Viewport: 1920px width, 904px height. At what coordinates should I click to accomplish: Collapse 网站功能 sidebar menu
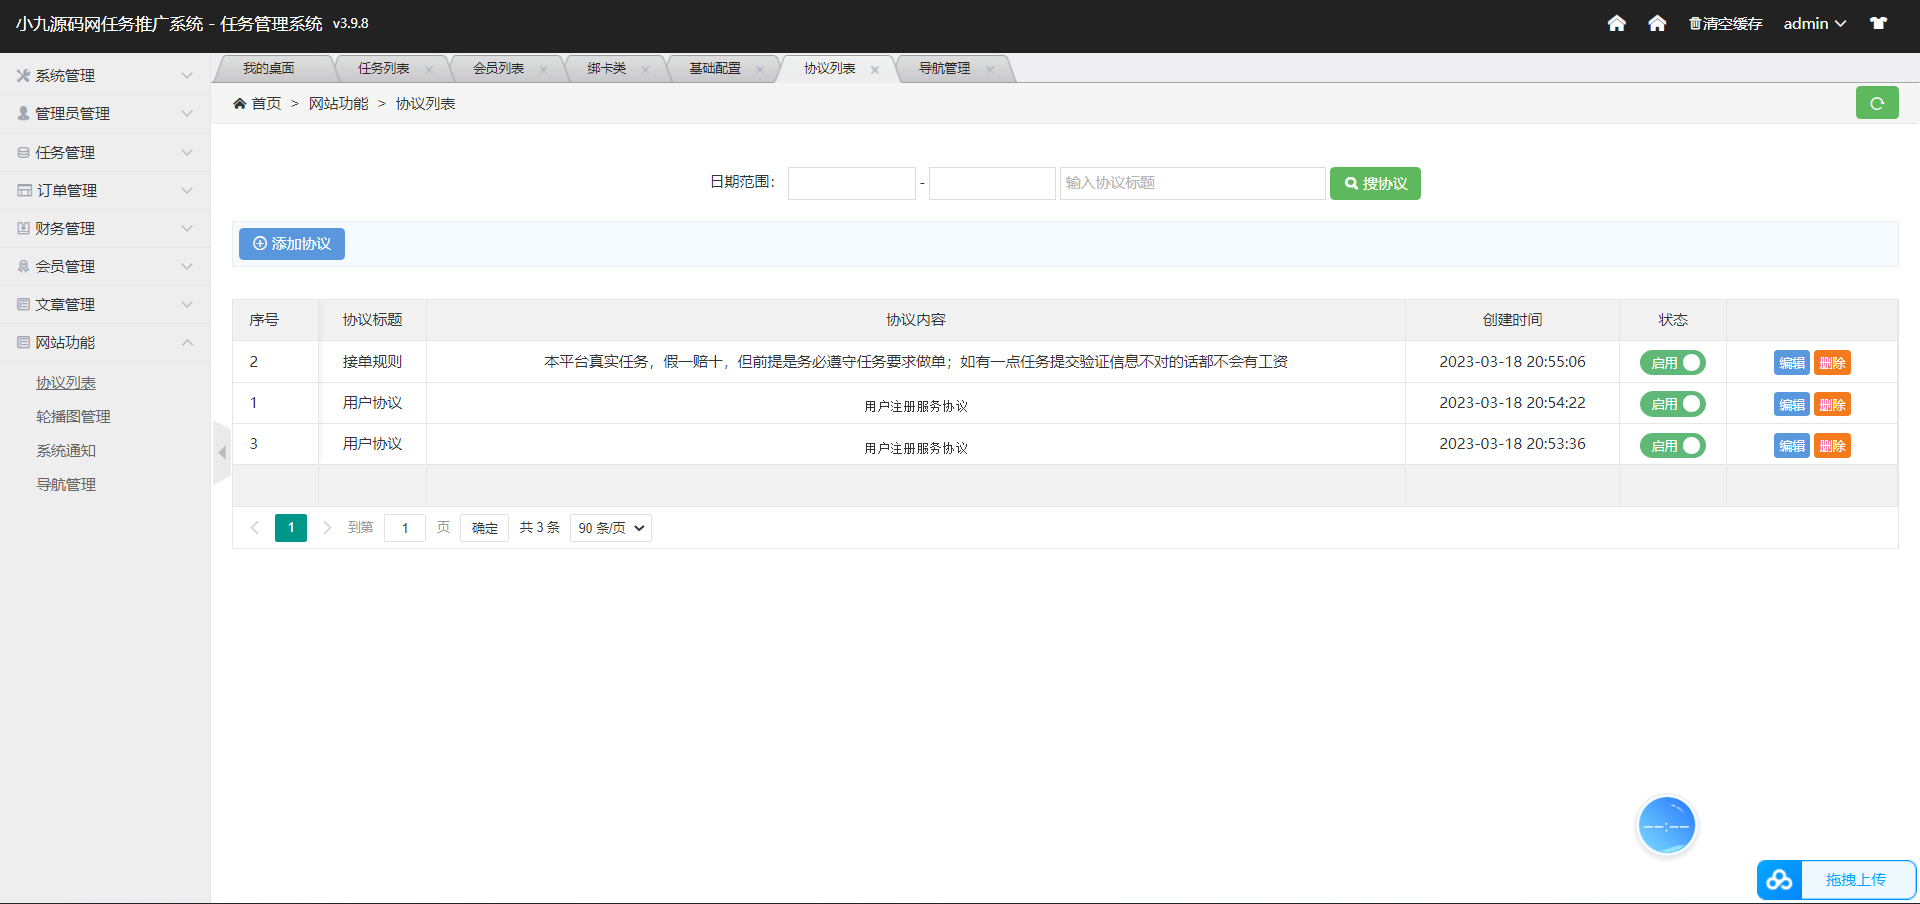[x=105, y=342]
